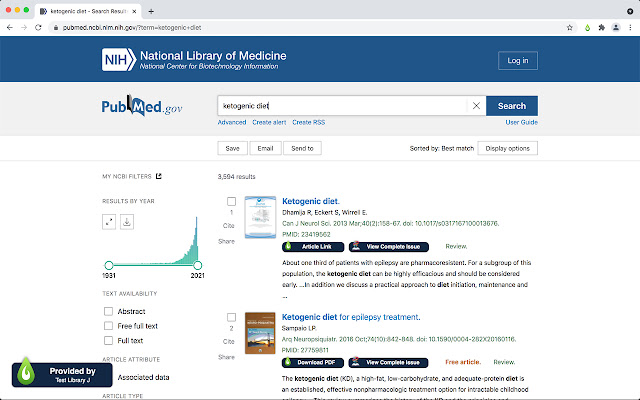Image resolution: width=640 pixels, height=400 pixels.
Task: Enable the Free full text filter
Action: [109, 326]
